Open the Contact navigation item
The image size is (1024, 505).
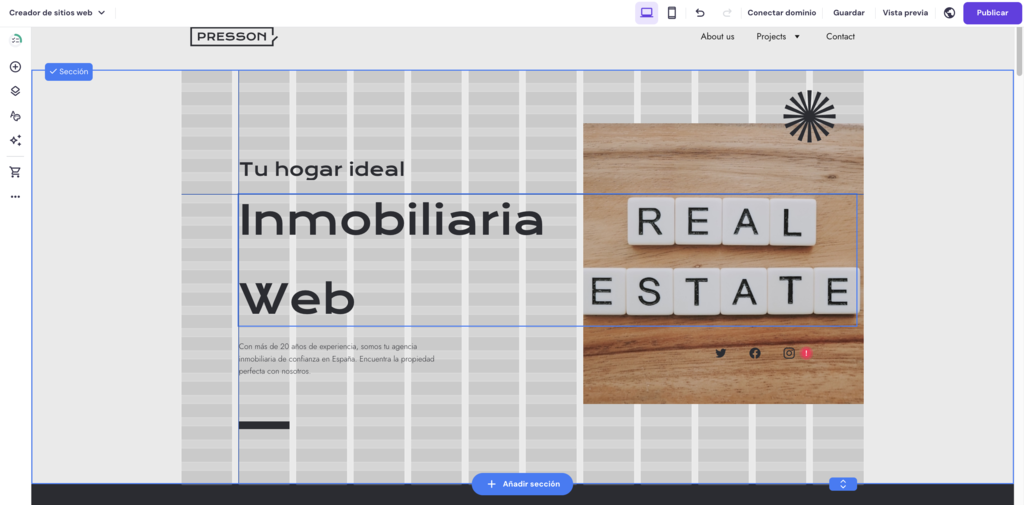[840, 37]
